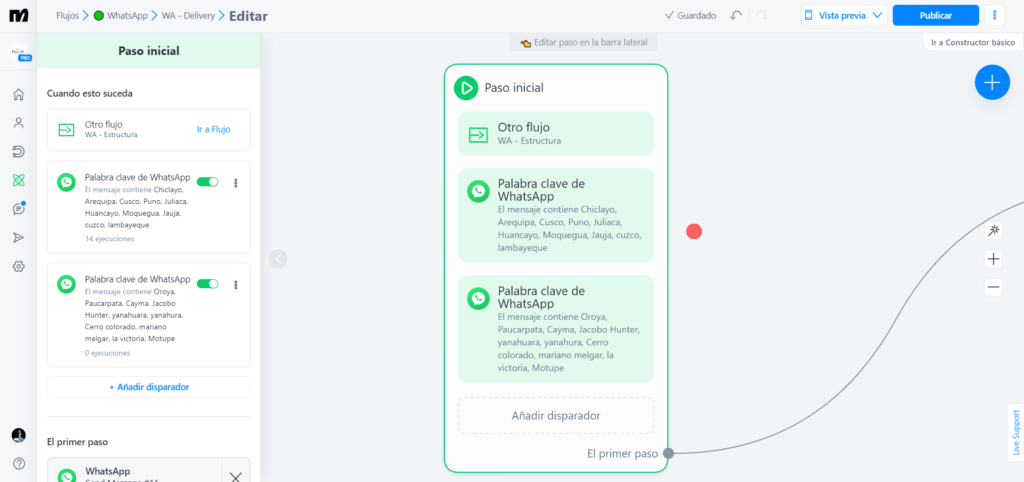Viewport: 1024px width, 482px height.
Task: Open Live Chat sidebar icon
Action: (x=19, y=209)
